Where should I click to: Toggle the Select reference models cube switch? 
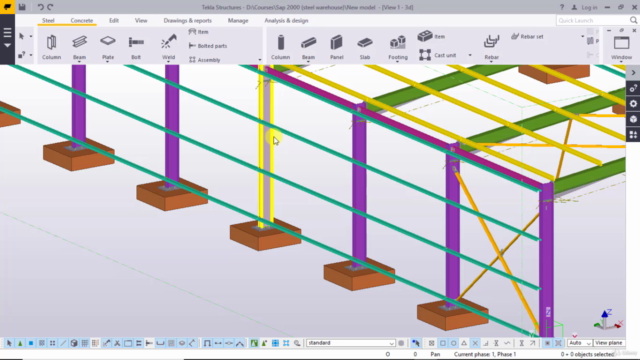coord(74,343)
